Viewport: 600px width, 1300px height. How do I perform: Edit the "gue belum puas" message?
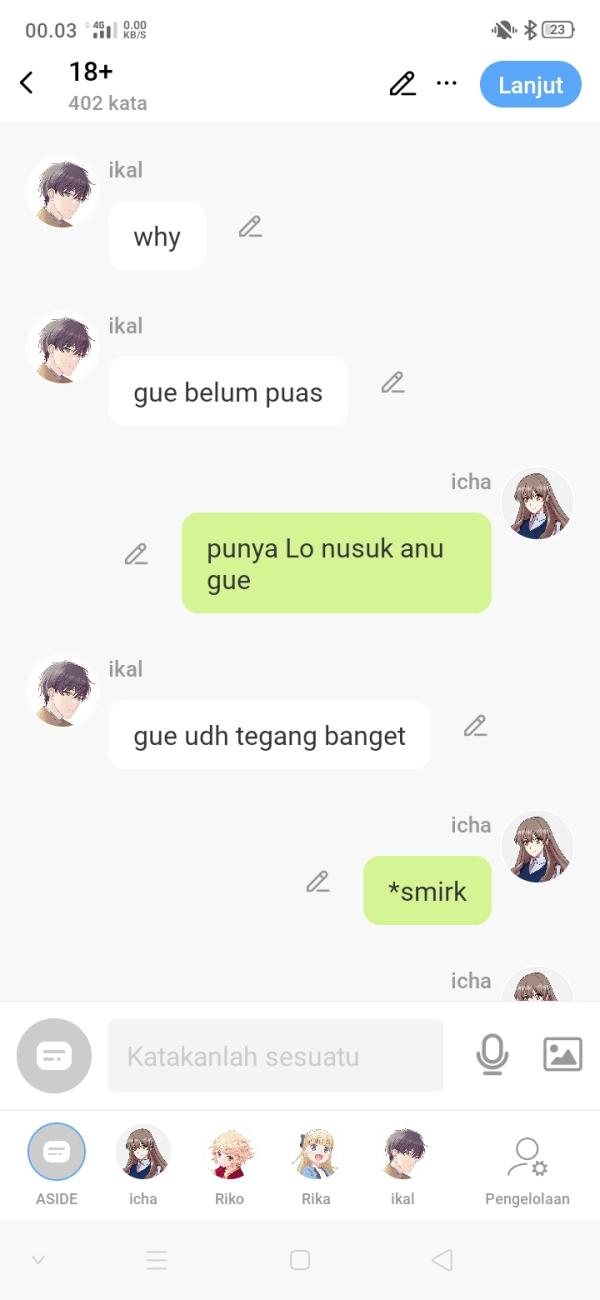393,382
